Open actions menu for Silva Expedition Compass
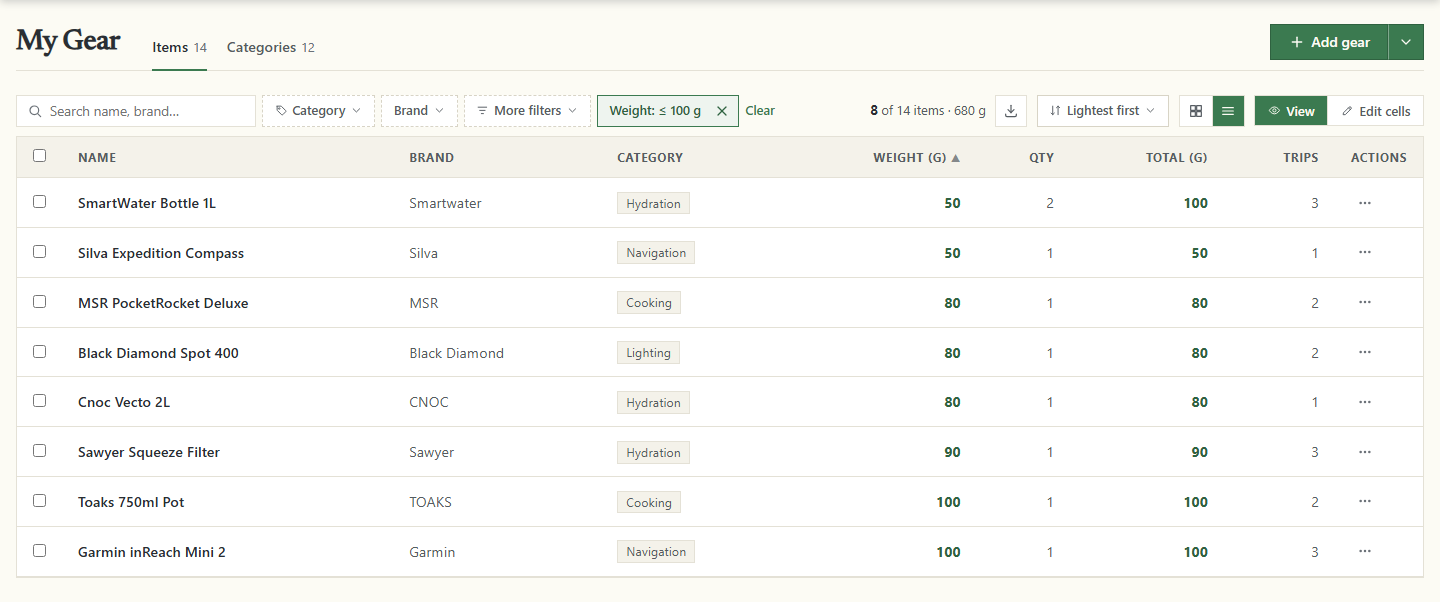Viewport: 1440px width, 602px height. click(1365, 253)
